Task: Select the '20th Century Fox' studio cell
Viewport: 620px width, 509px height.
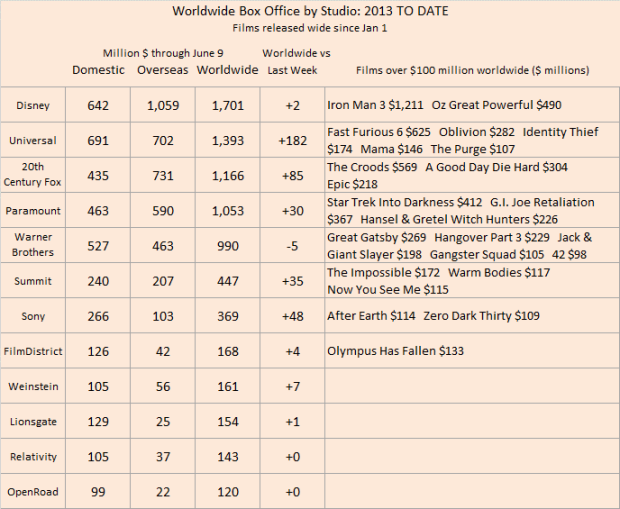Action: pyautogui.click(x=33, y=175)
